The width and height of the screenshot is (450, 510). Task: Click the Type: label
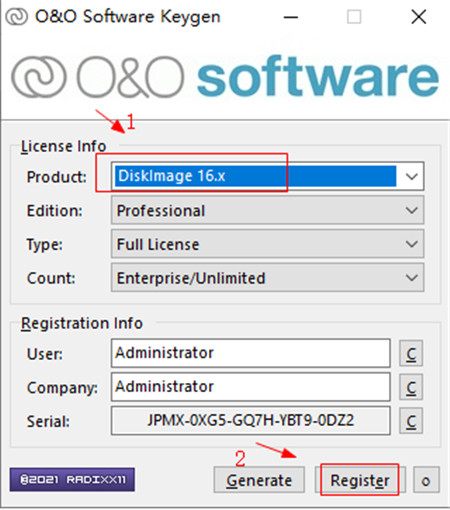point(45,245)
